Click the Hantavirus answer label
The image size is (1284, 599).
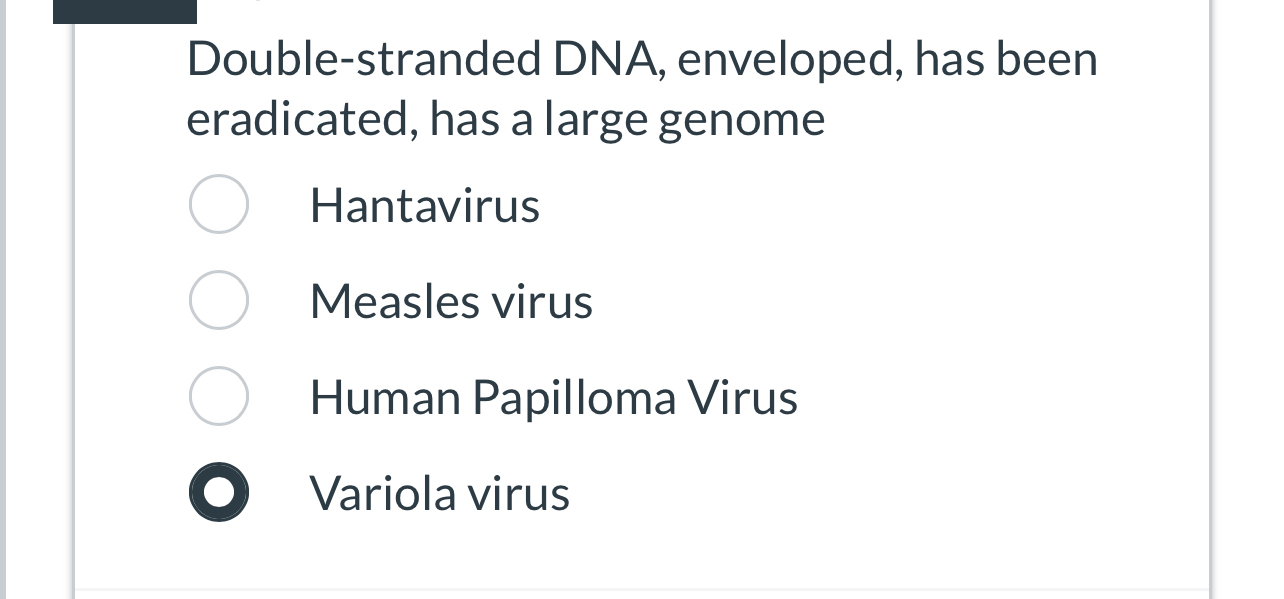424,204
